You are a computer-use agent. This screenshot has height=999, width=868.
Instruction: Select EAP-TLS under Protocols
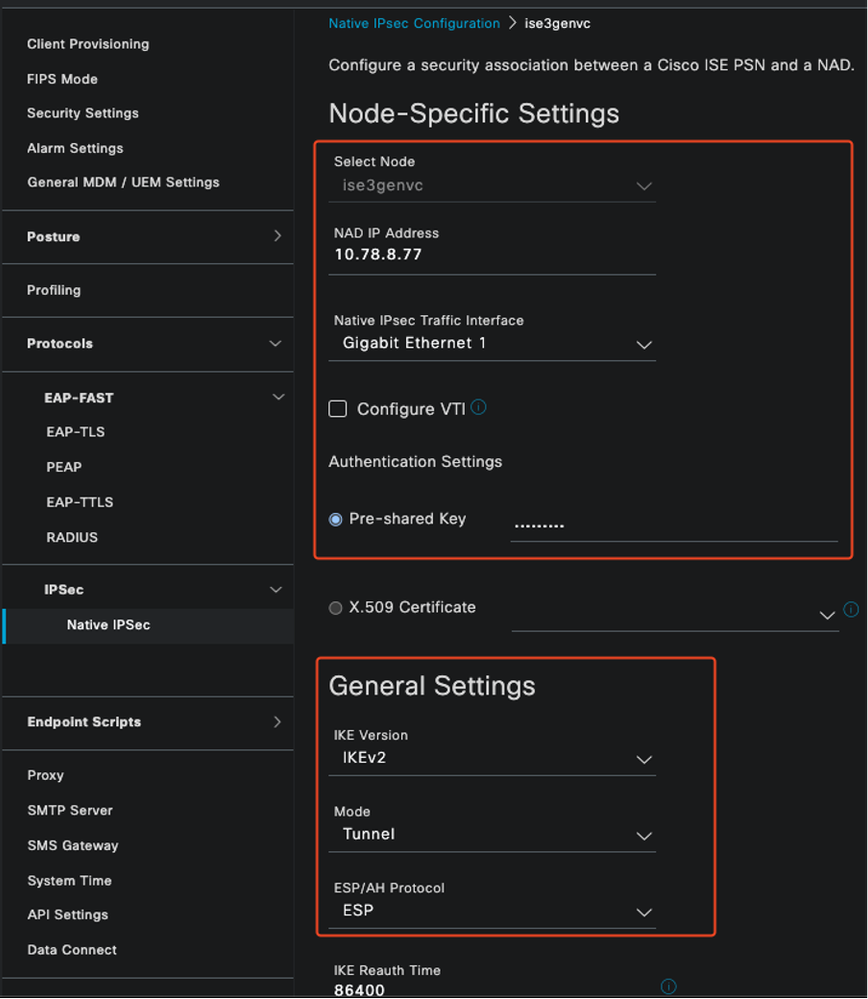pos(75,432)
